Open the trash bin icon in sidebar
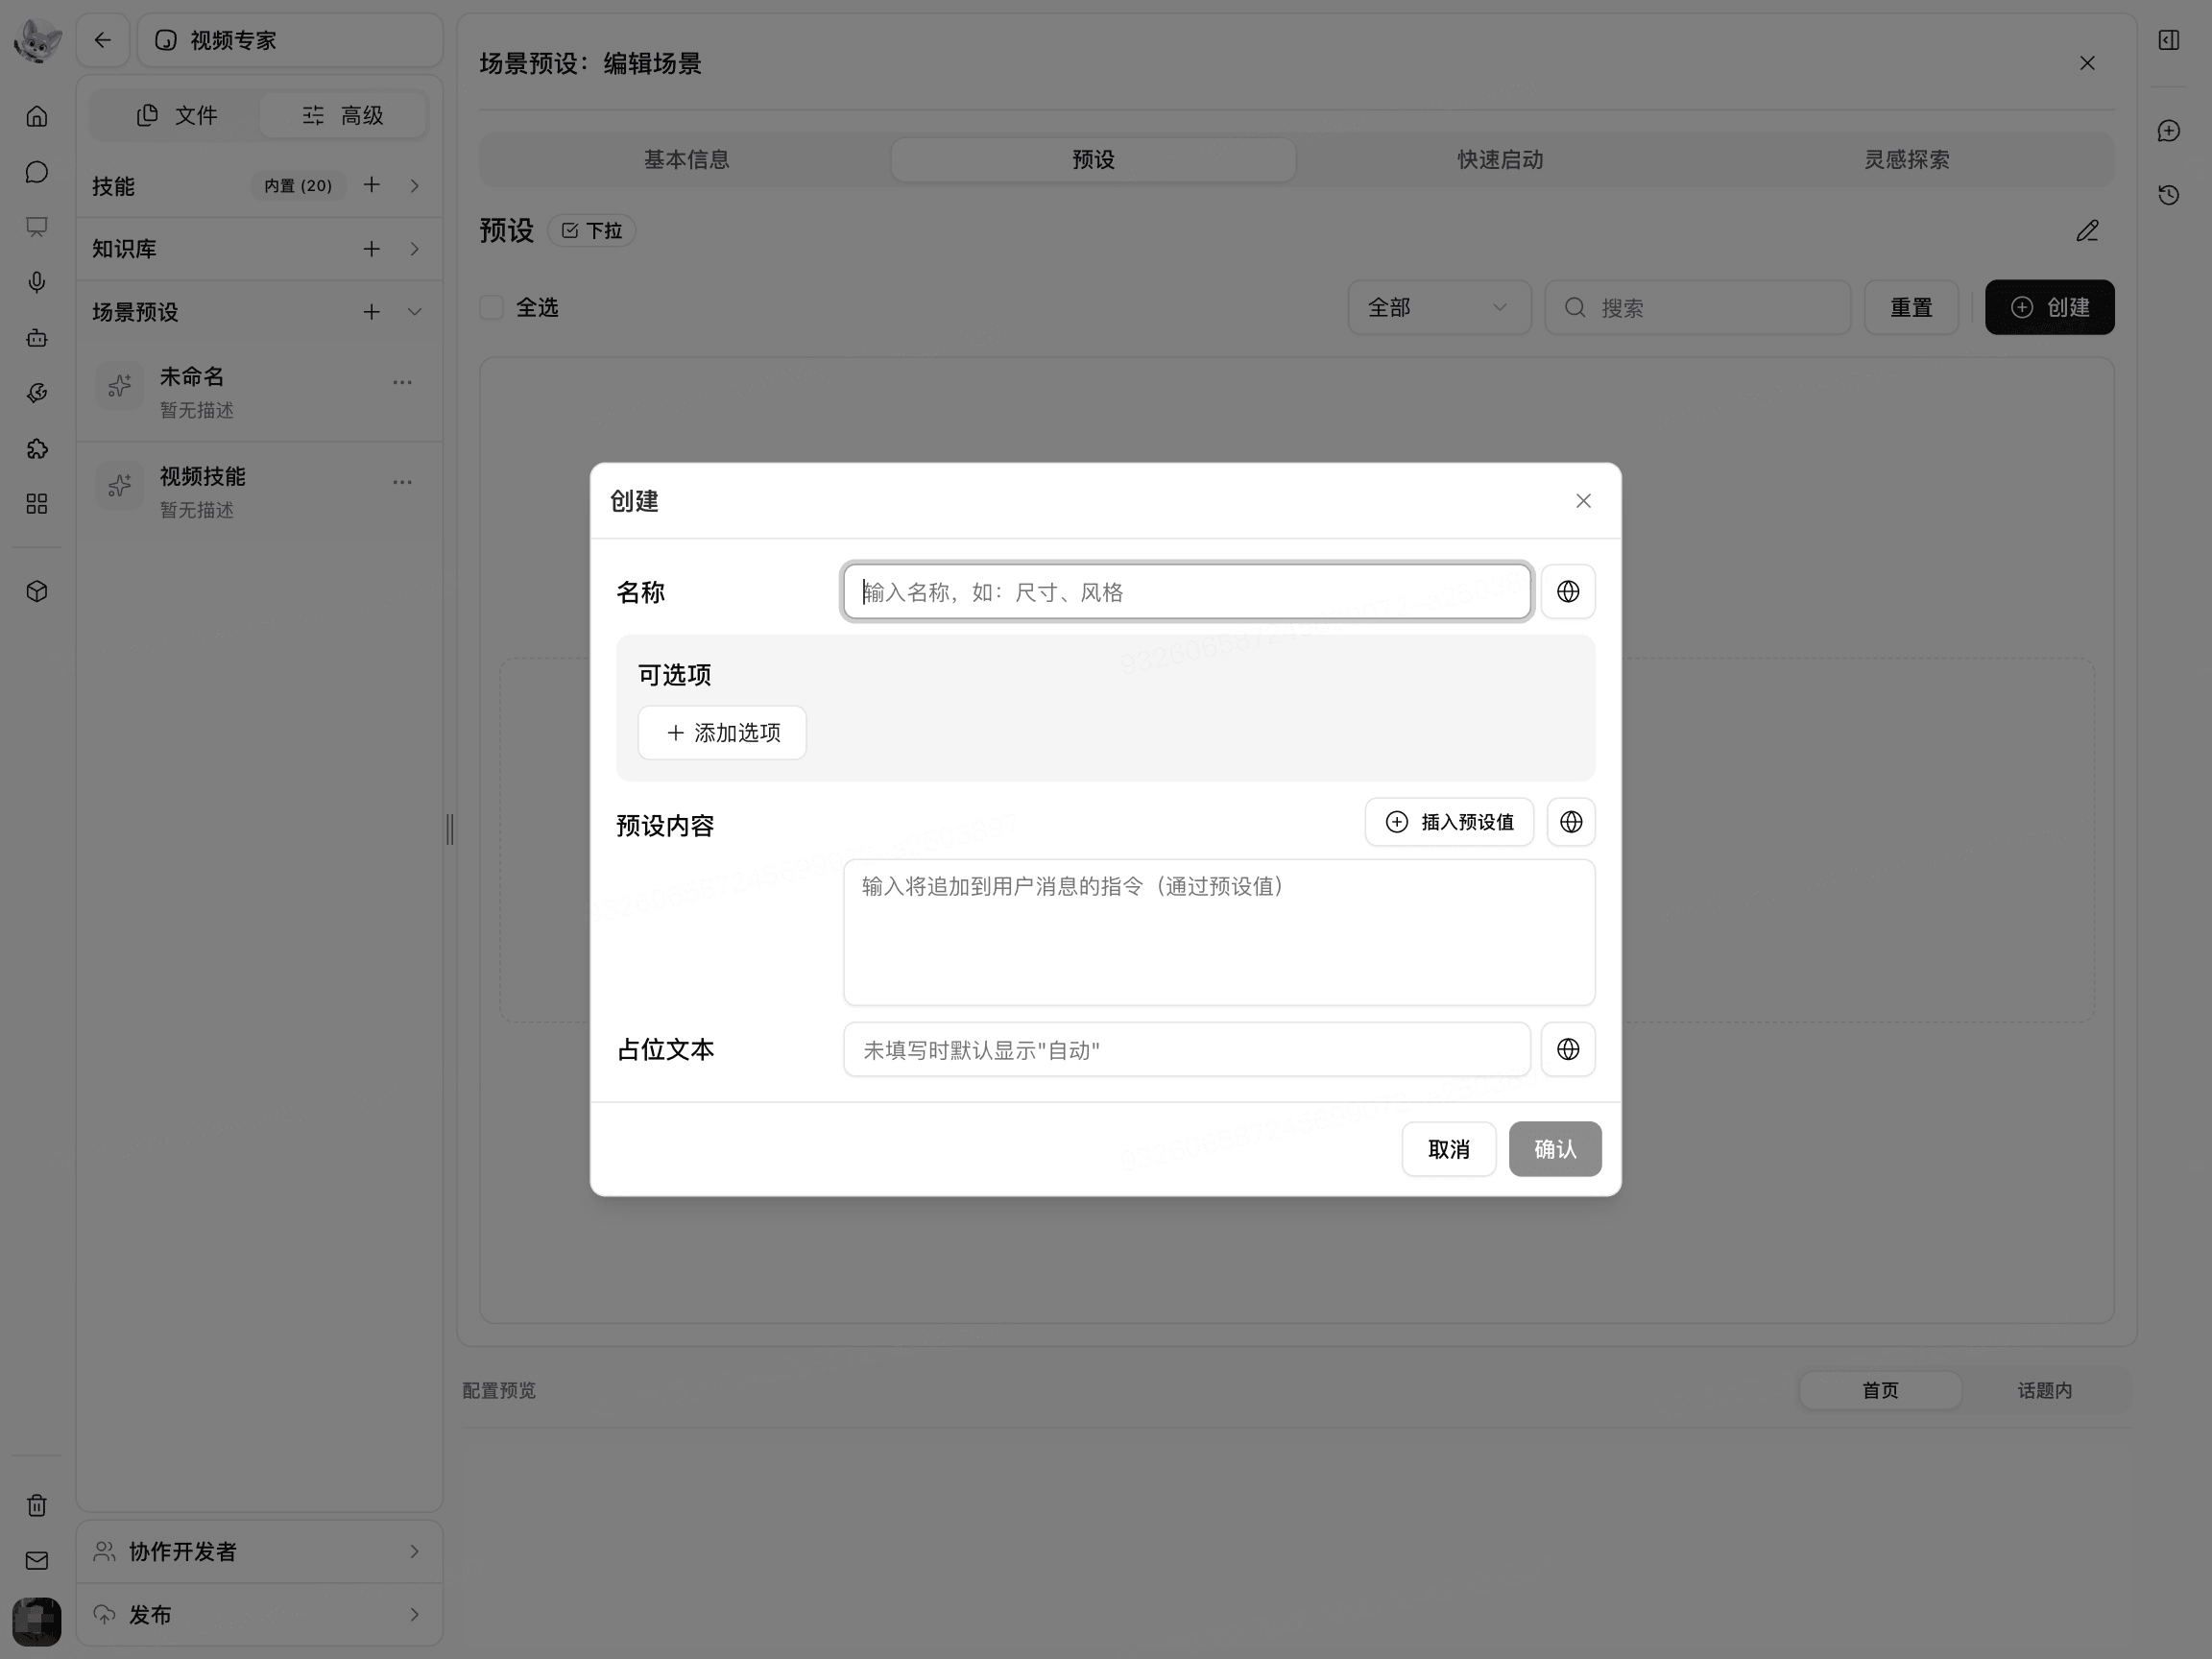The height and width of the screenshot is (1659, 2212). click(x=37, y=1505)
